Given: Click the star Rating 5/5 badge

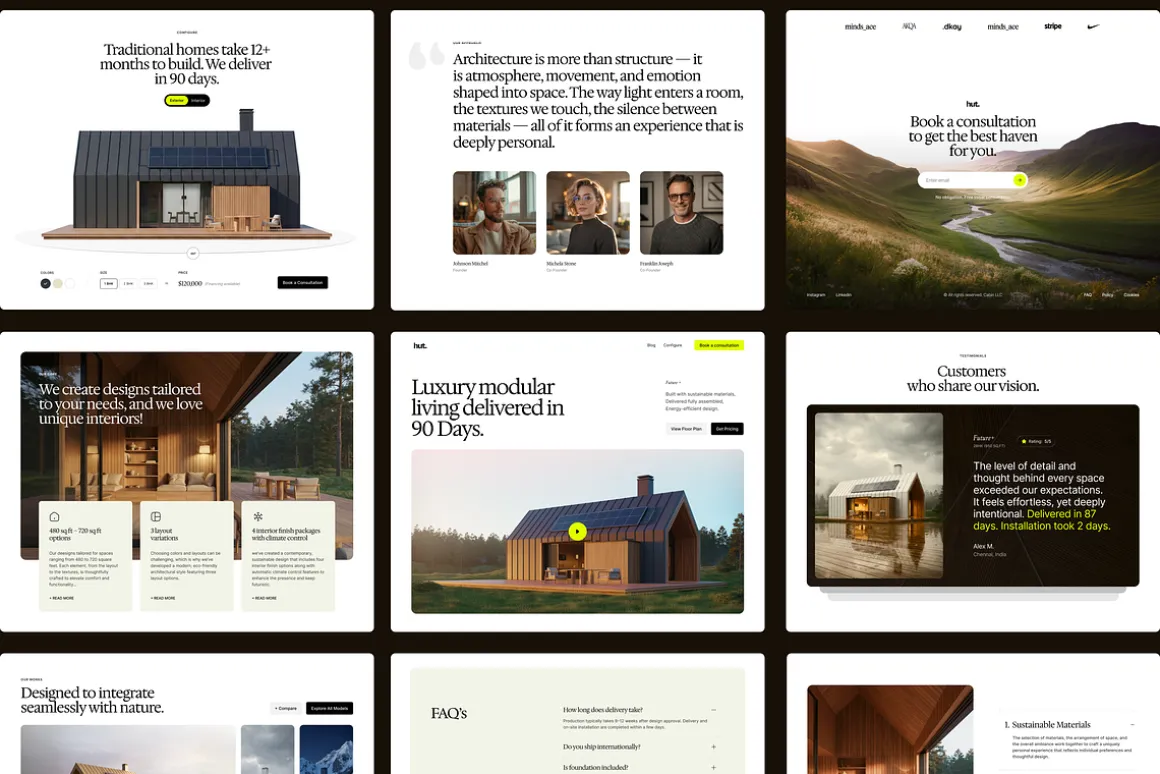Looking at the screenshot, I should [1036, 441].
